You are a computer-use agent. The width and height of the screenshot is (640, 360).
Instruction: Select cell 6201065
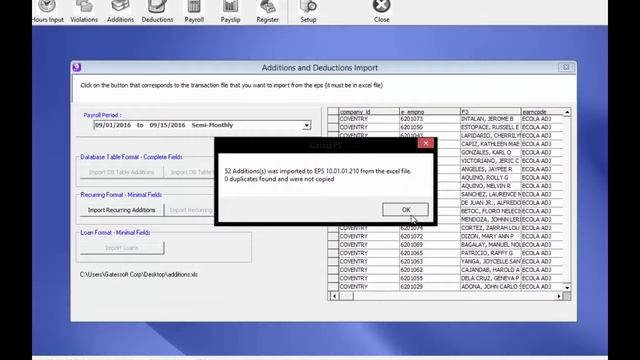(x=429, y=253)
